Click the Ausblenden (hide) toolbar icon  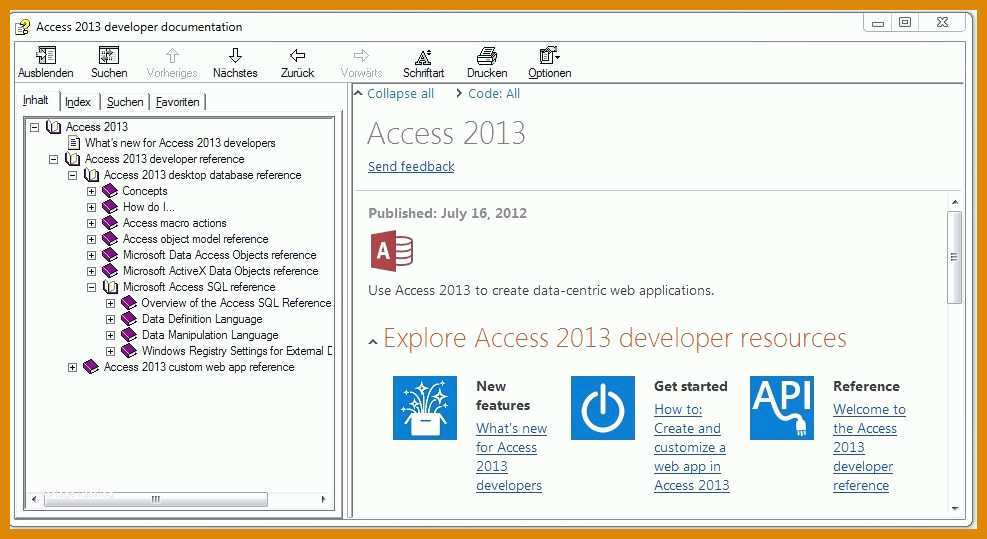coord(46,55)
